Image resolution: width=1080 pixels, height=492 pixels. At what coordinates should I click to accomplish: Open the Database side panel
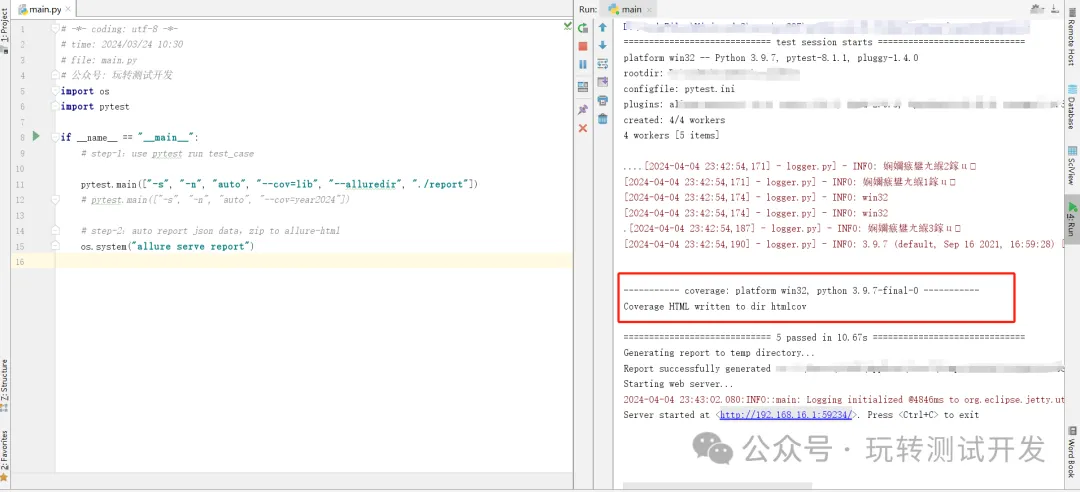1072,108
